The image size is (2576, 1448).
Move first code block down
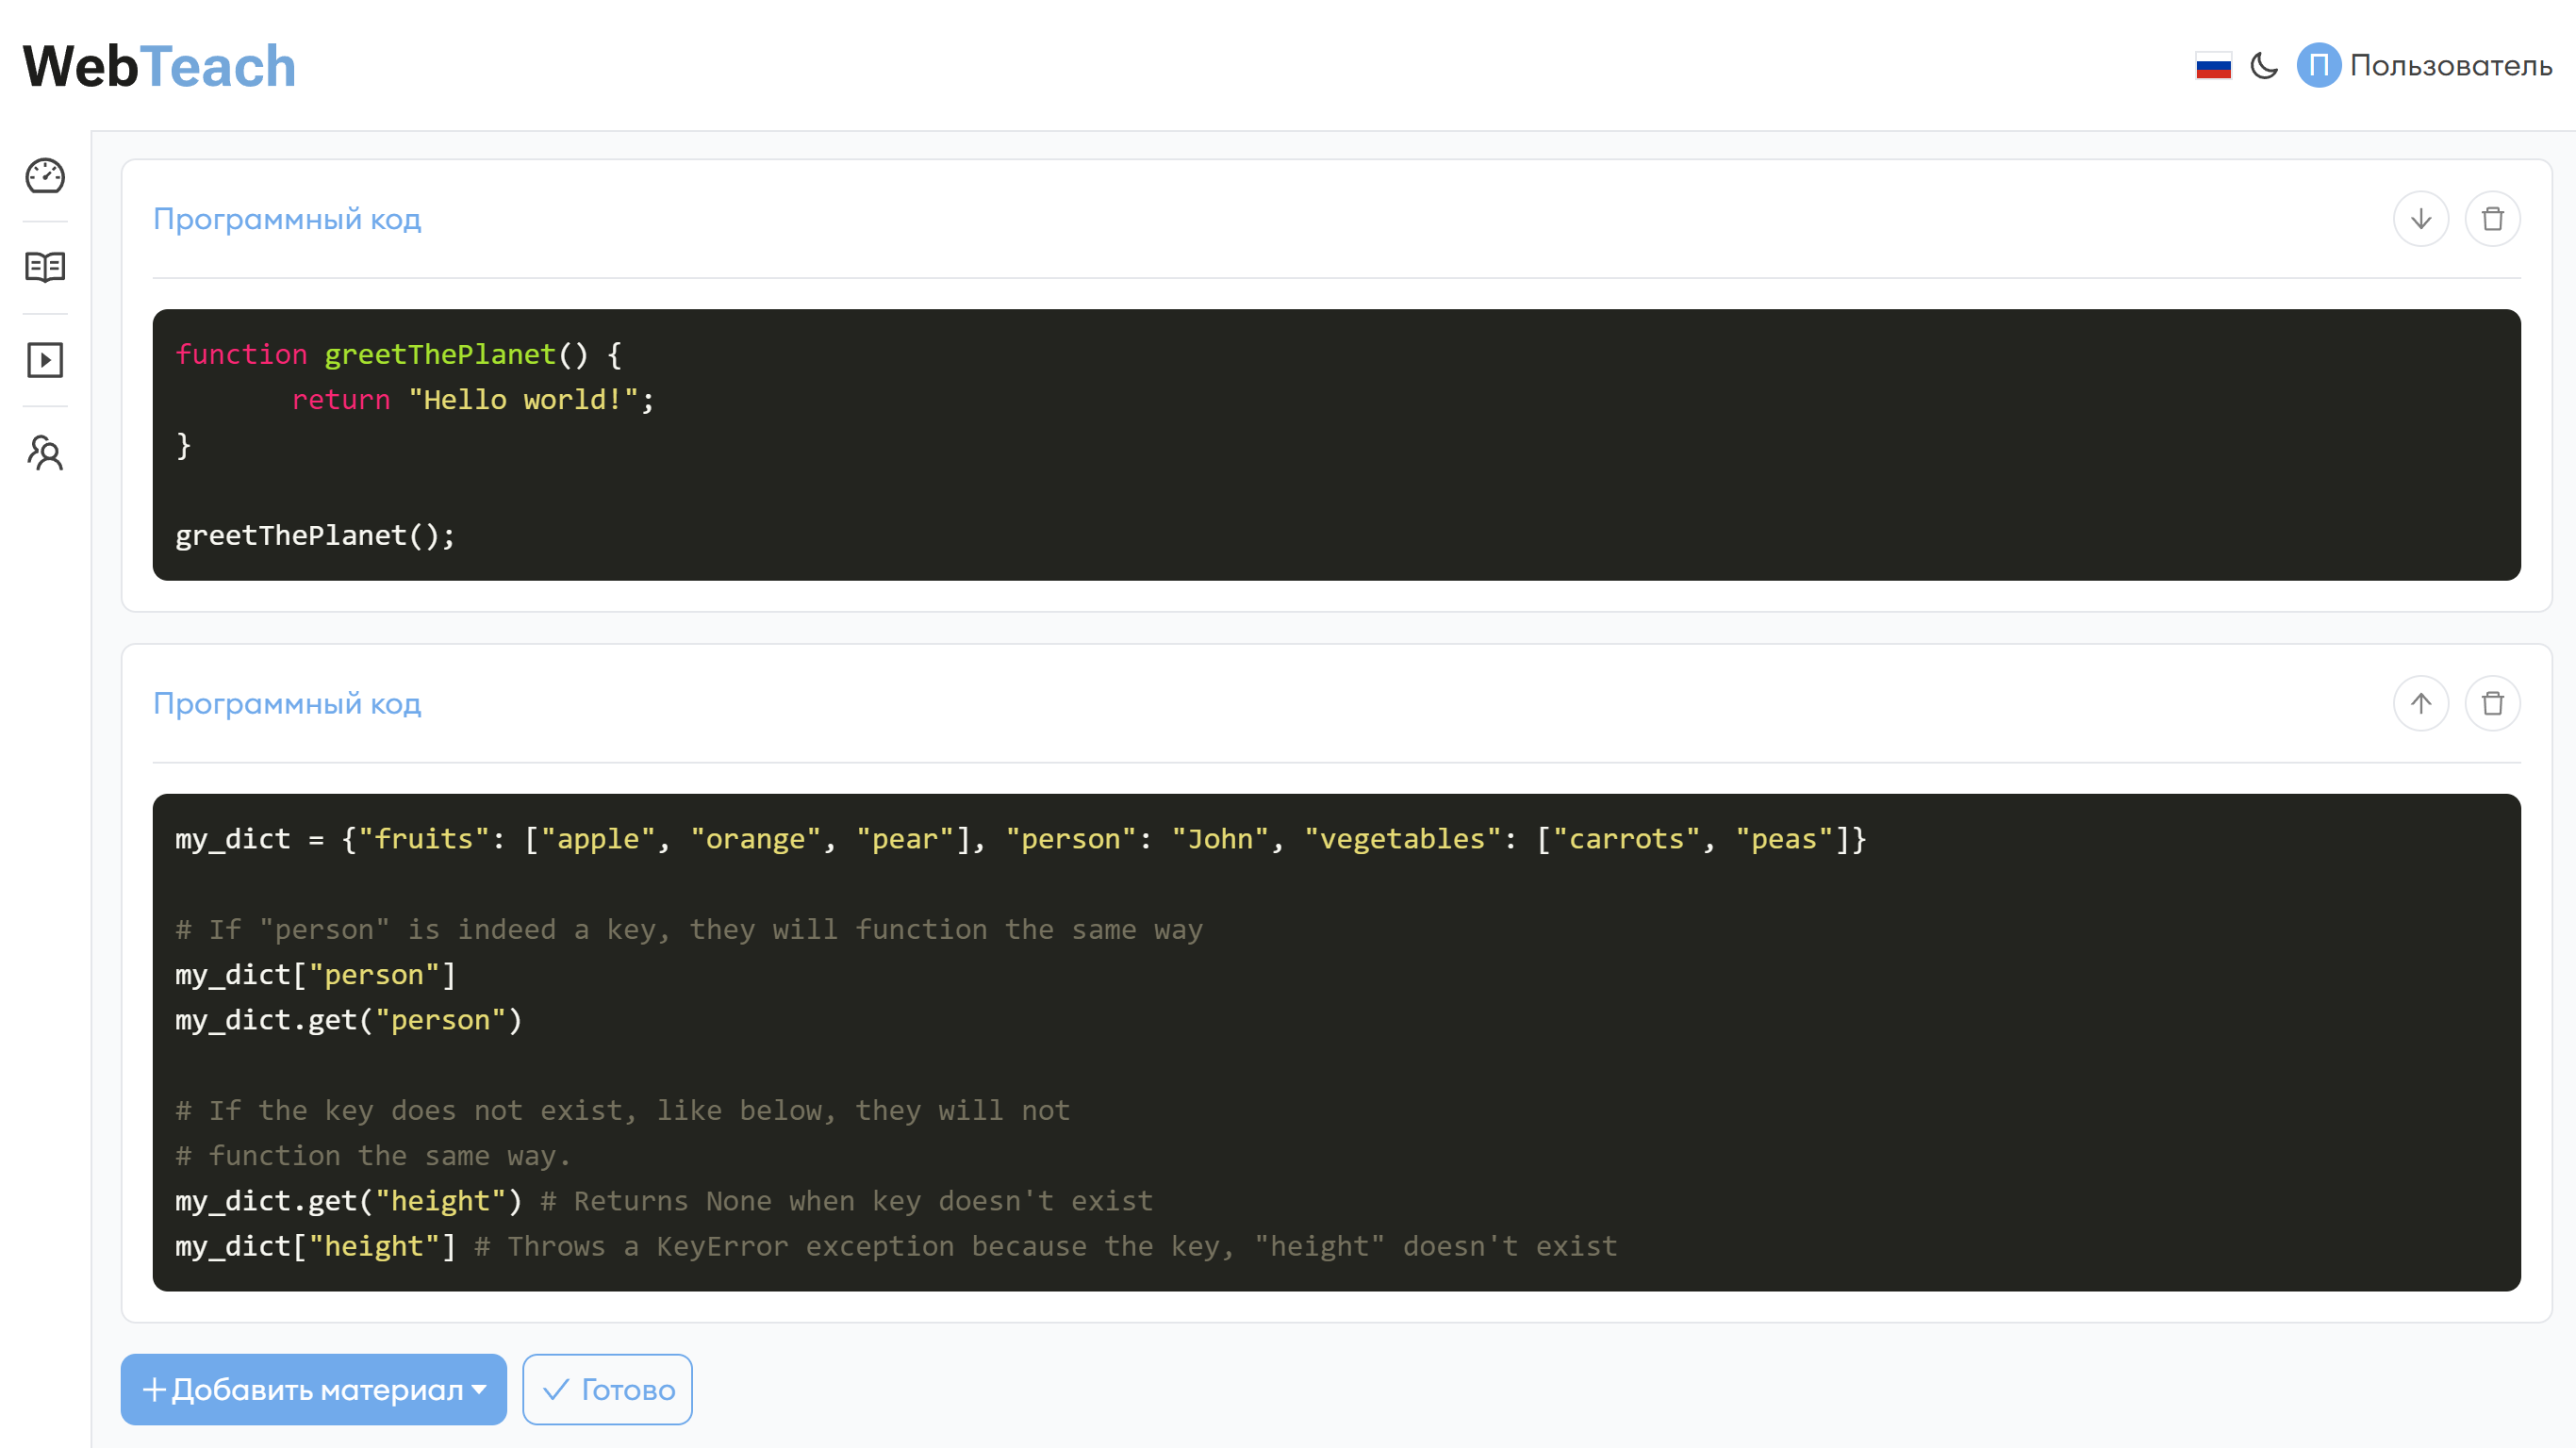(x=2420, y=219)
